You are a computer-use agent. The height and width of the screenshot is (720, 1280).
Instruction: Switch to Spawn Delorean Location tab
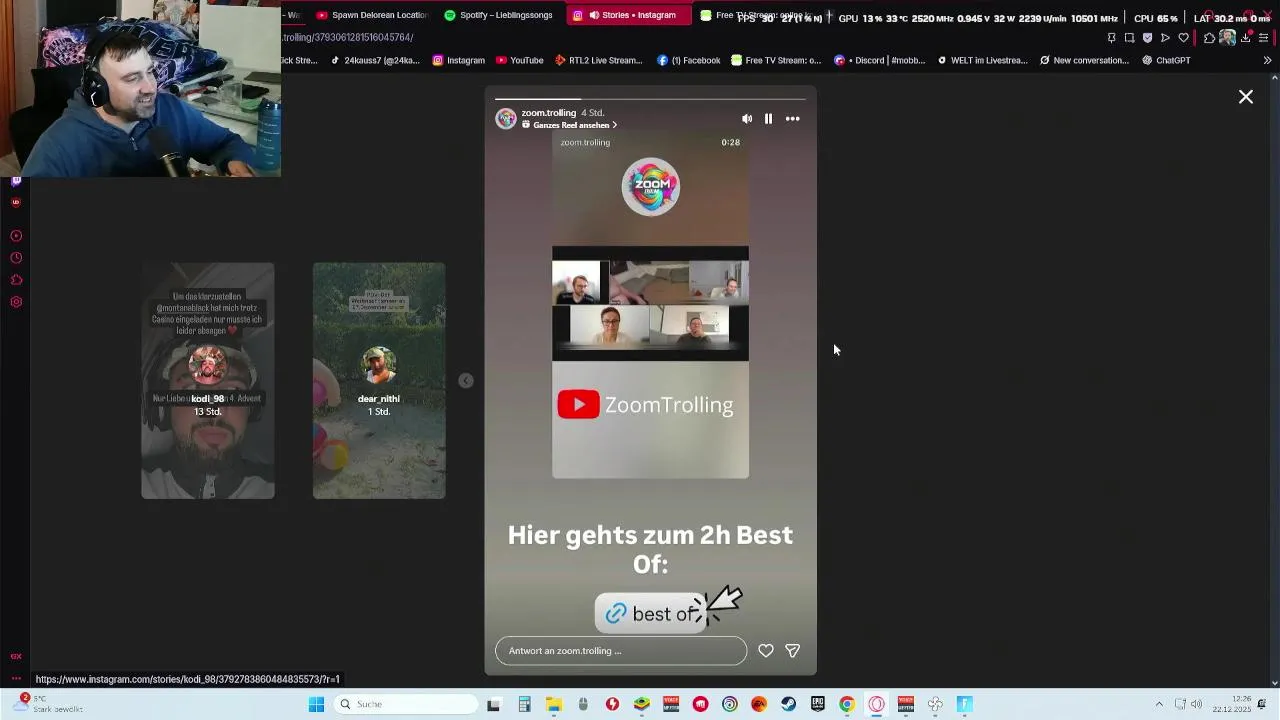371,15
